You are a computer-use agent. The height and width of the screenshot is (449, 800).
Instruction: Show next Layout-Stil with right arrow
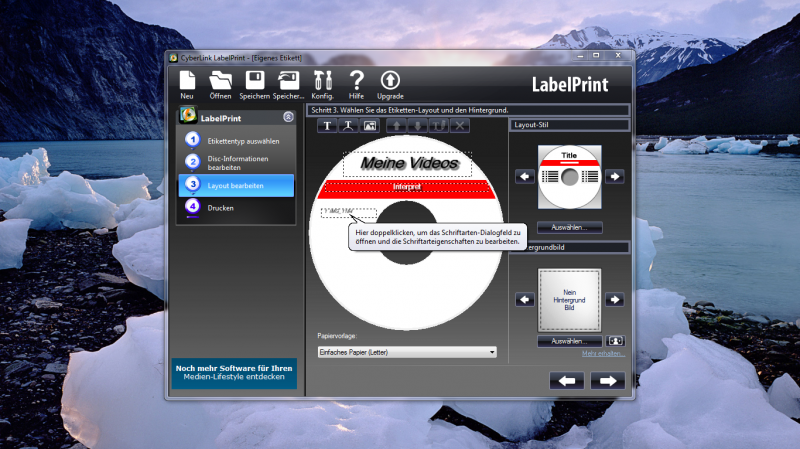click(615, 177)
